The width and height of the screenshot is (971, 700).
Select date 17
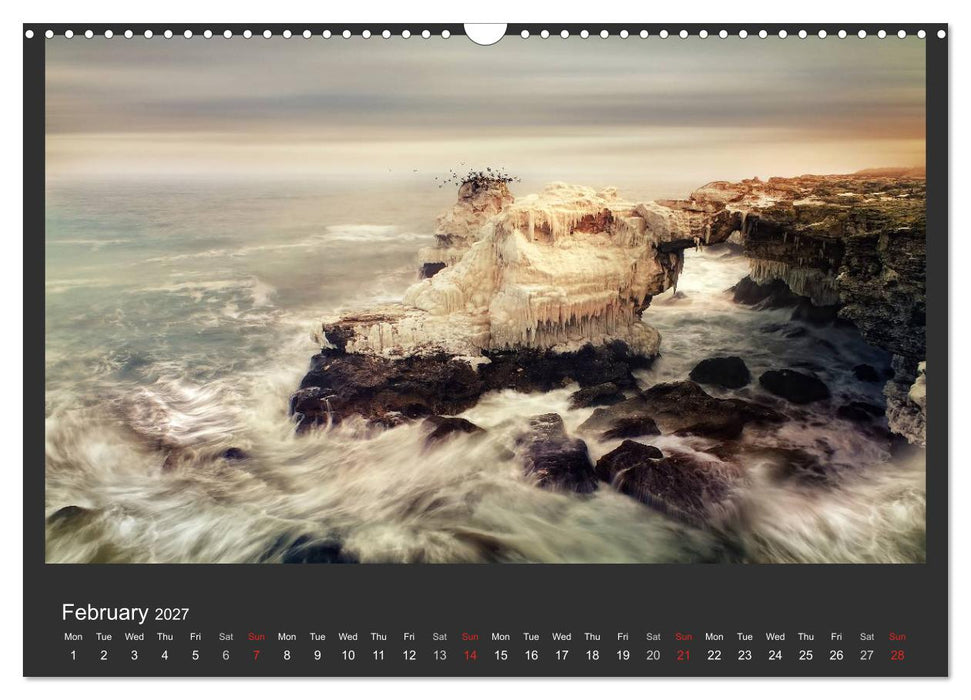(562, 655)
